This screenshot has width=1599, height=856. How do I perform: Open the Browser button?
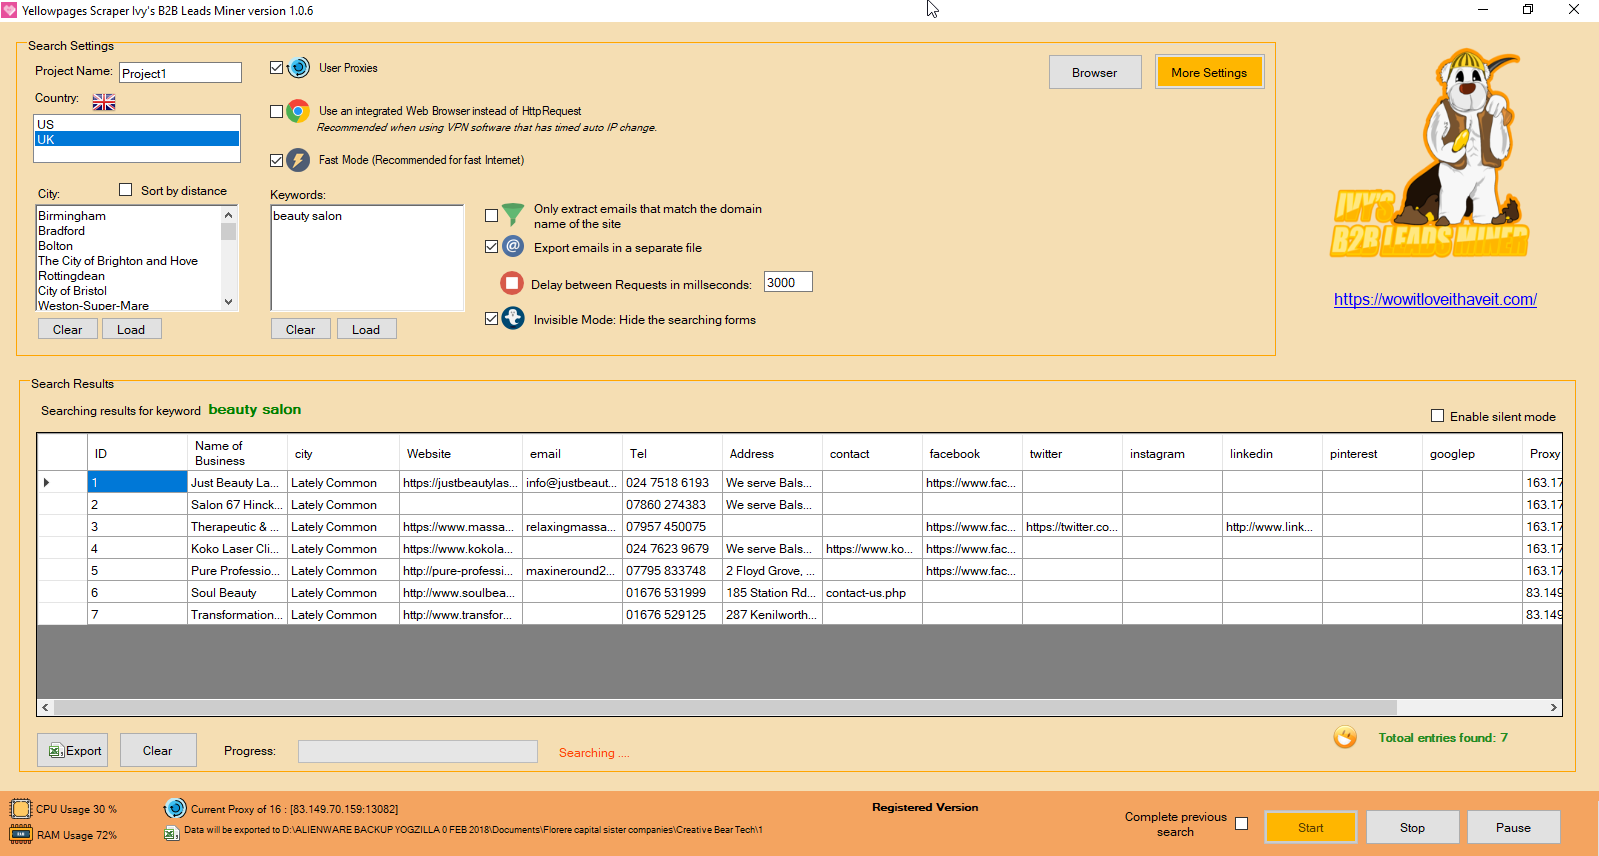pos(1095,72)
